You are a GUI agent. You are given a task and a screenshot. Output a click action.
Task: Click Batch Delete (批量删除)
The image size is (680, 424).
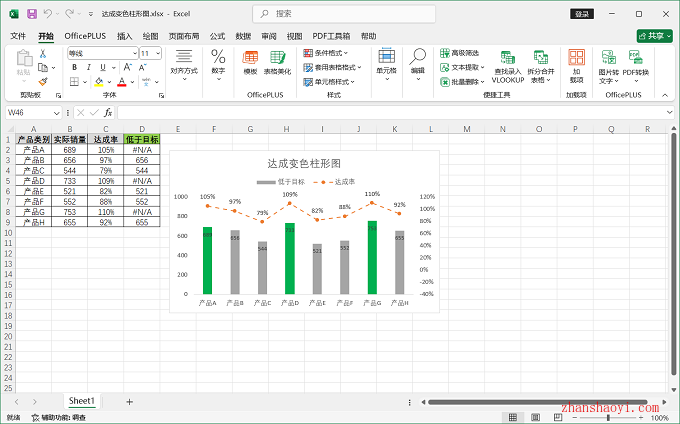[462, 82]
